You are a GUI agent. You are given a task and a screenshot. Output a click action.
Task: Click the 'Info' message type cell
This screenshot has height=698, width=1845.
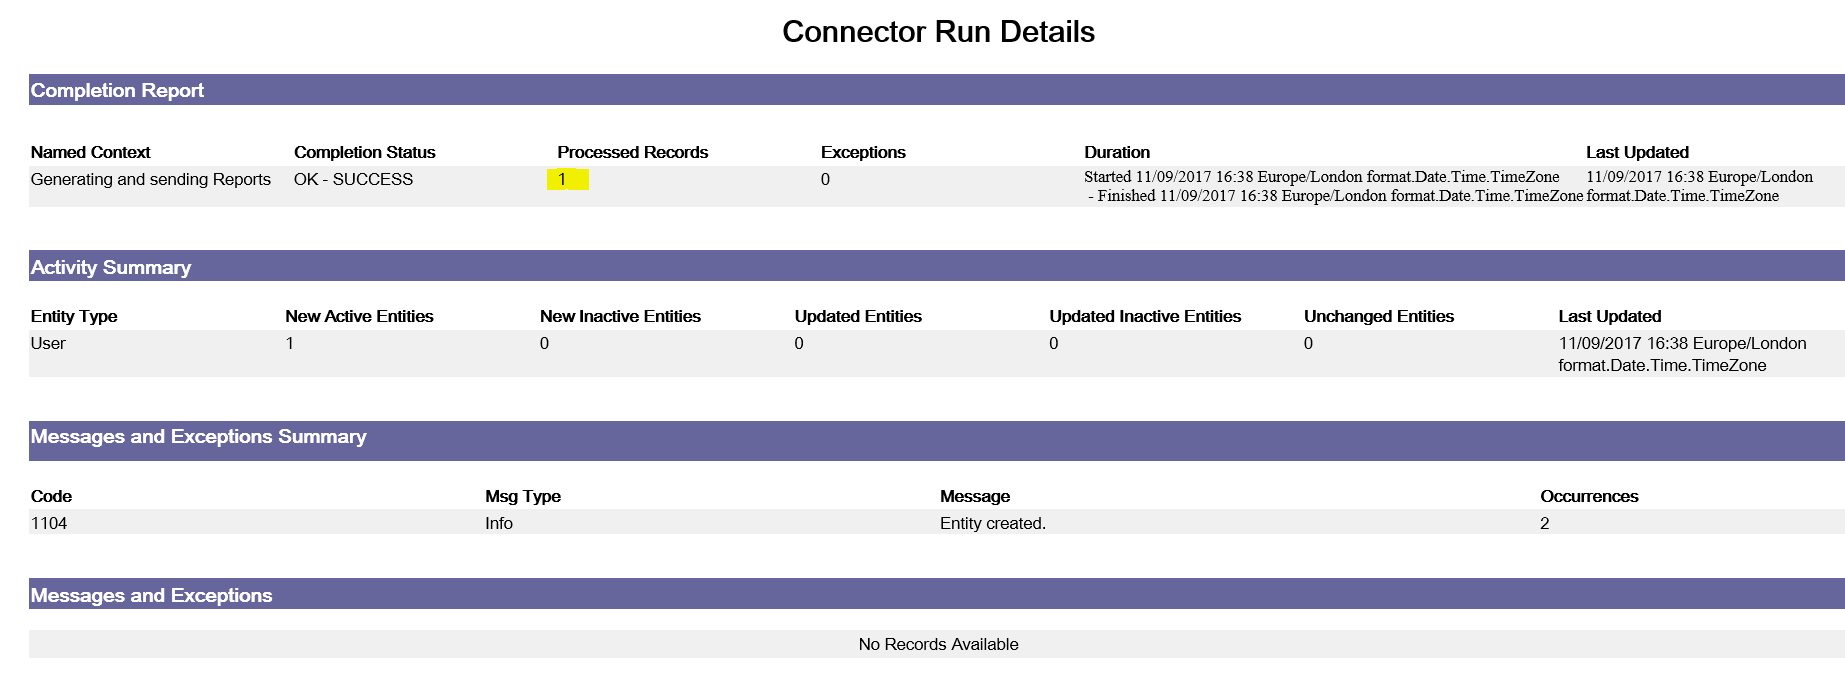(x=499, y=523)
